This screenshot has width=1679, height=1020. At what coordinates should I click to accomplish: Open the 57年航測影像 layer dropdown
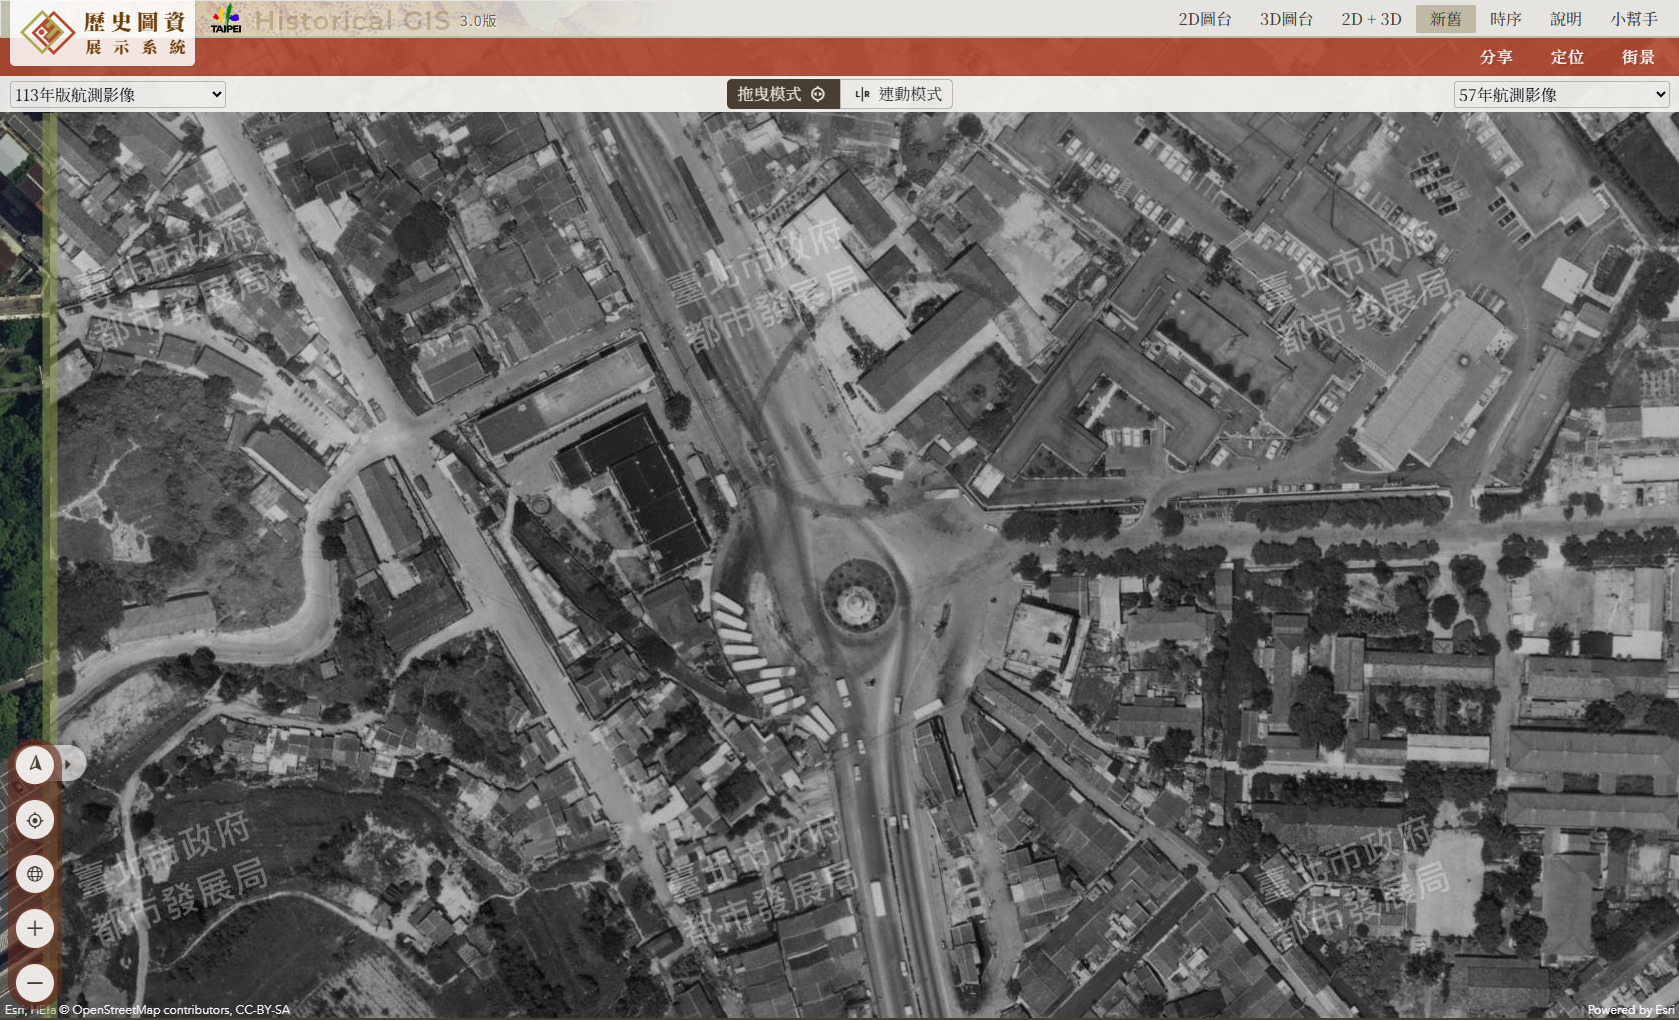pos(1561,95)
